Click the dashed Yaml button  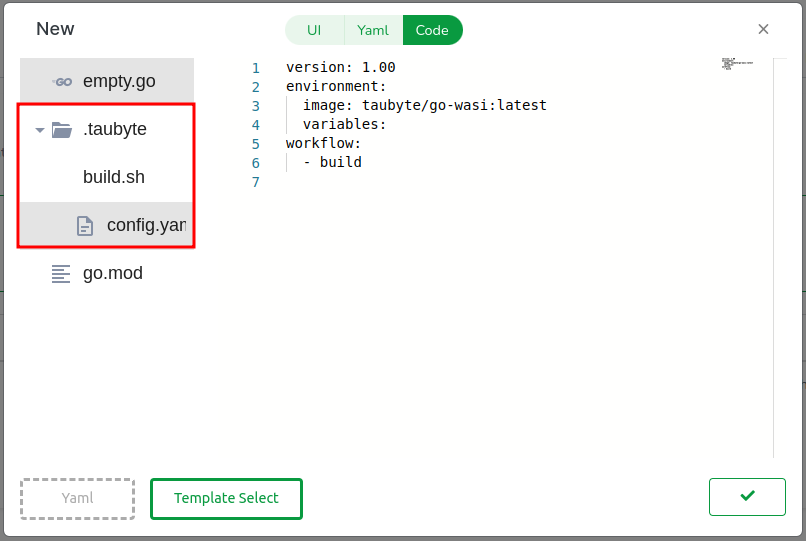77,498
